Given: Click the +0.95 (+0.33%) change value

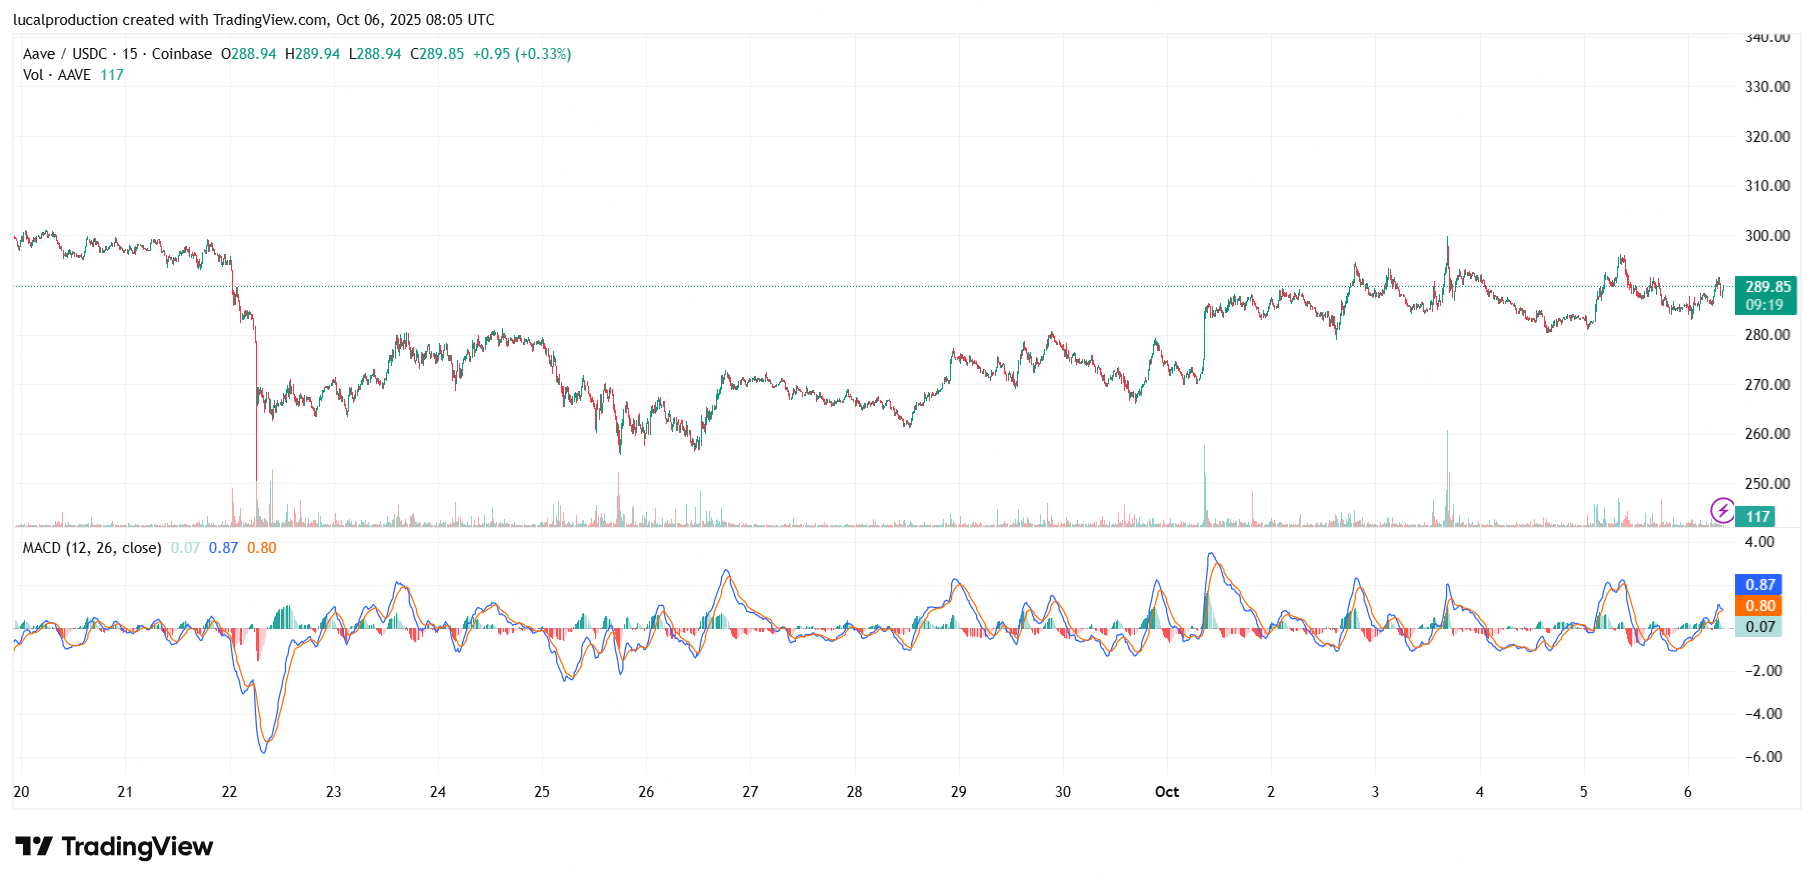Looking at the screenshot, I should pyautogui.click(x=521, y=54).
